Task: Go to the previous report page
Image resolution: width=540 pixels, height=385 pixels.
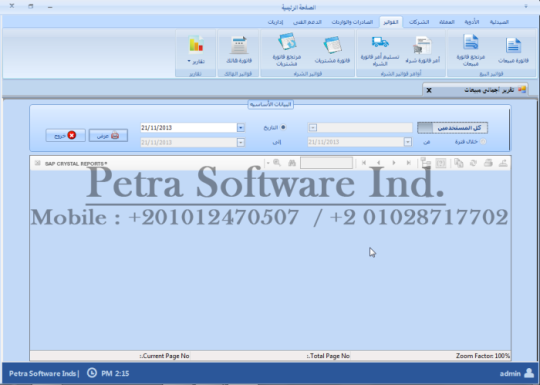Action: click(x=378, y=163)
